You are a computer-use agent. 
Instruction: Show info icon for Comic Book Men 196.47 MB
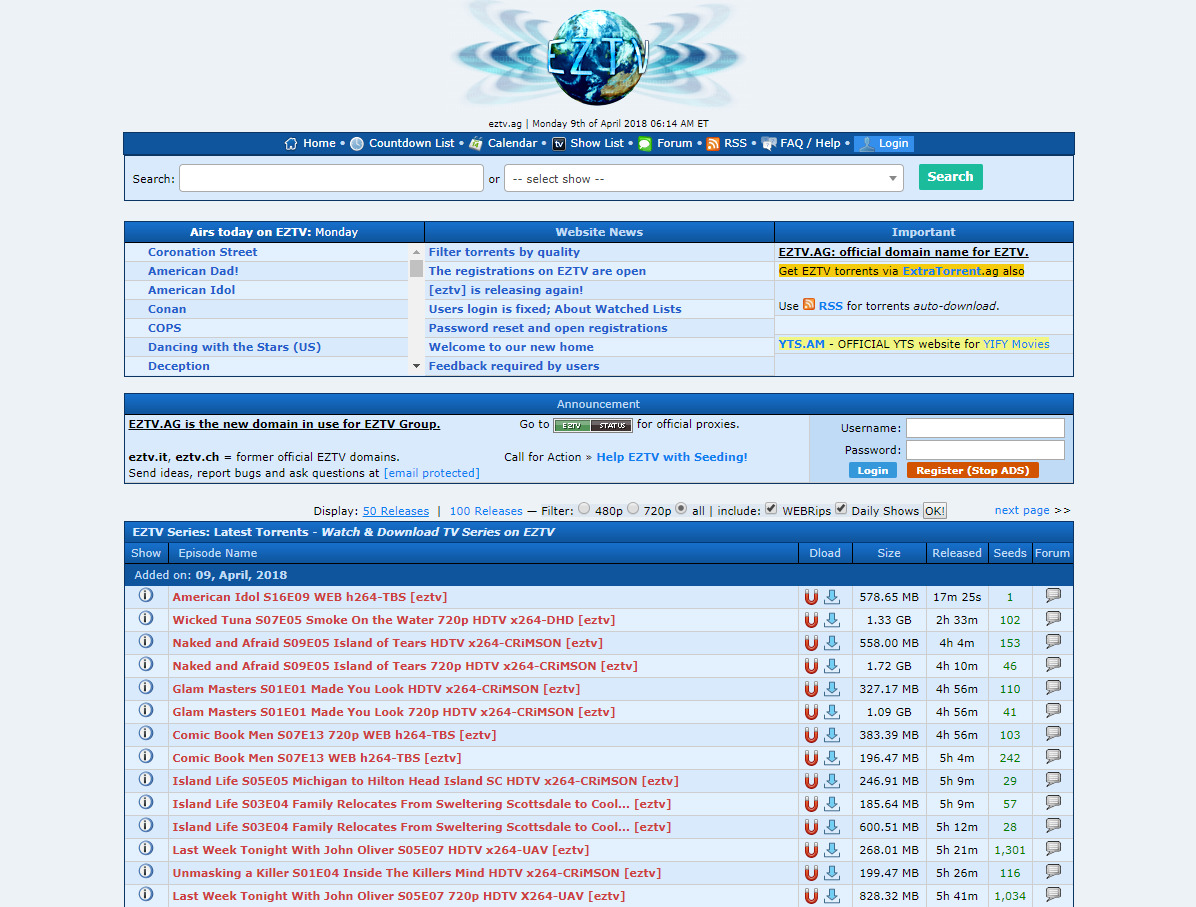click(x=146, y=757)
